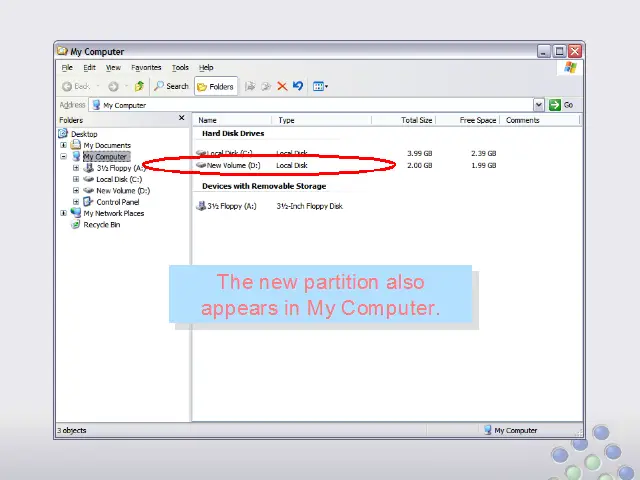
Task: Click the blue Undo icon
Action: tap(298, 86)
